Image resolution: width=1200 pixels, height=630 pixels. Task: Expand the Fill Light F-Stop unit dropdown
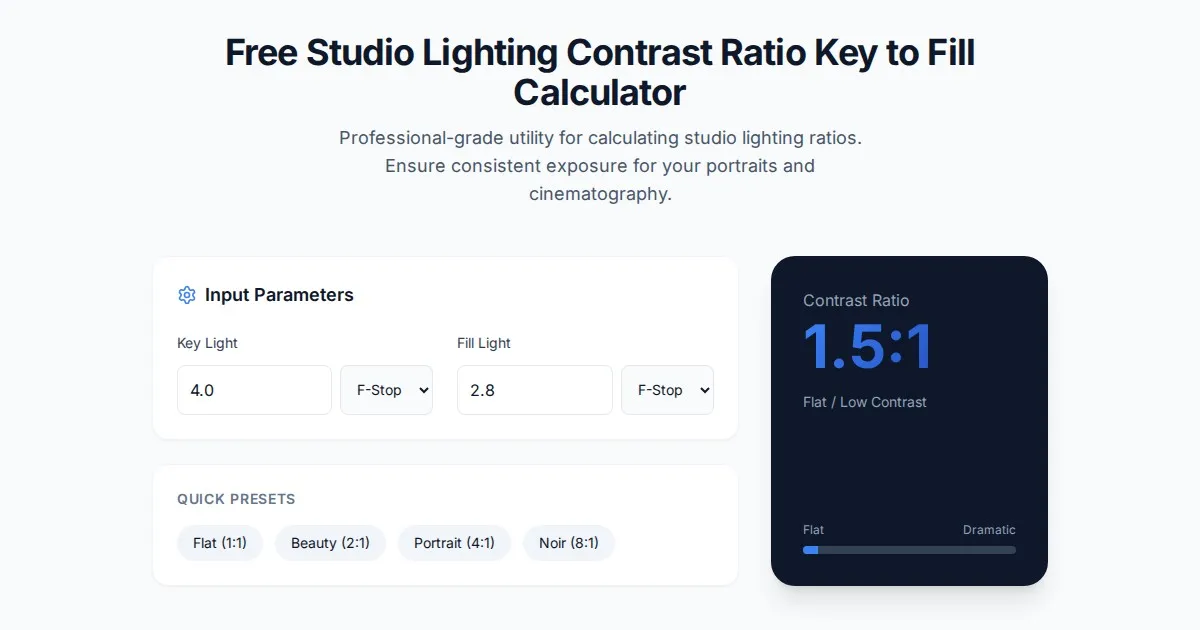tap(667, 390)
